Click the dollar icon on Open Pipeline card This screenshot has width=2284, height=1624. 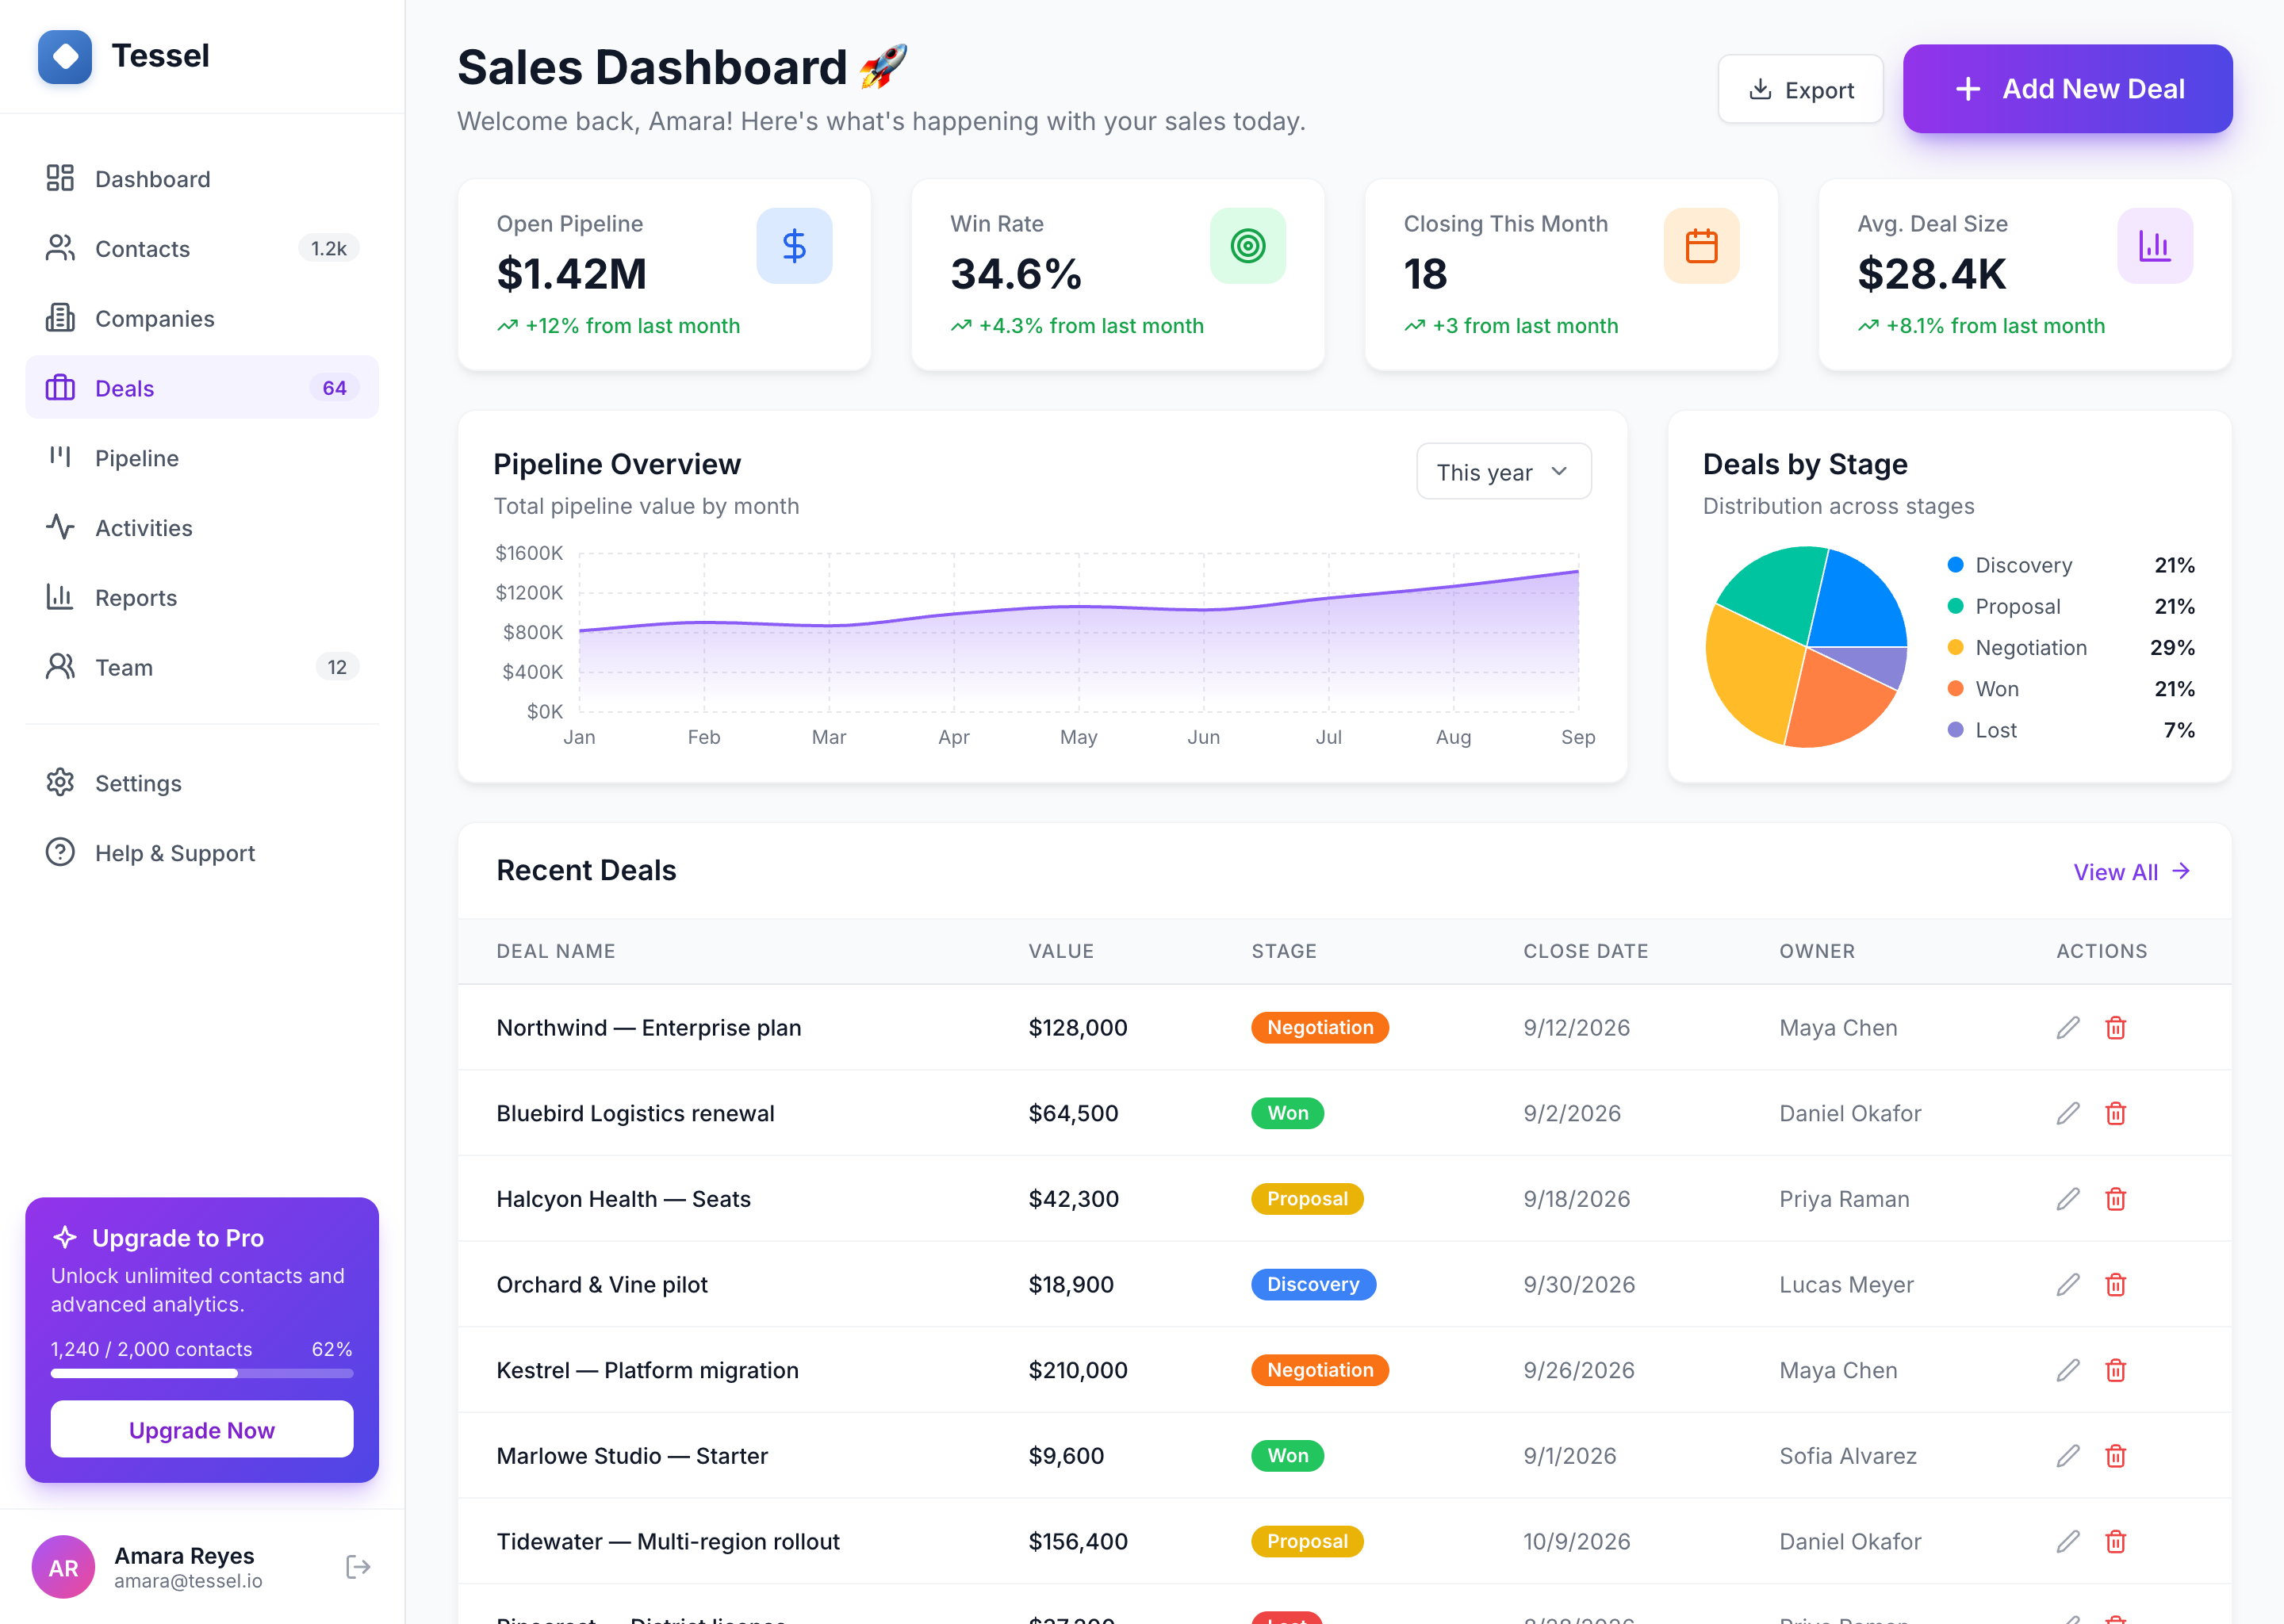coord(794,246)
